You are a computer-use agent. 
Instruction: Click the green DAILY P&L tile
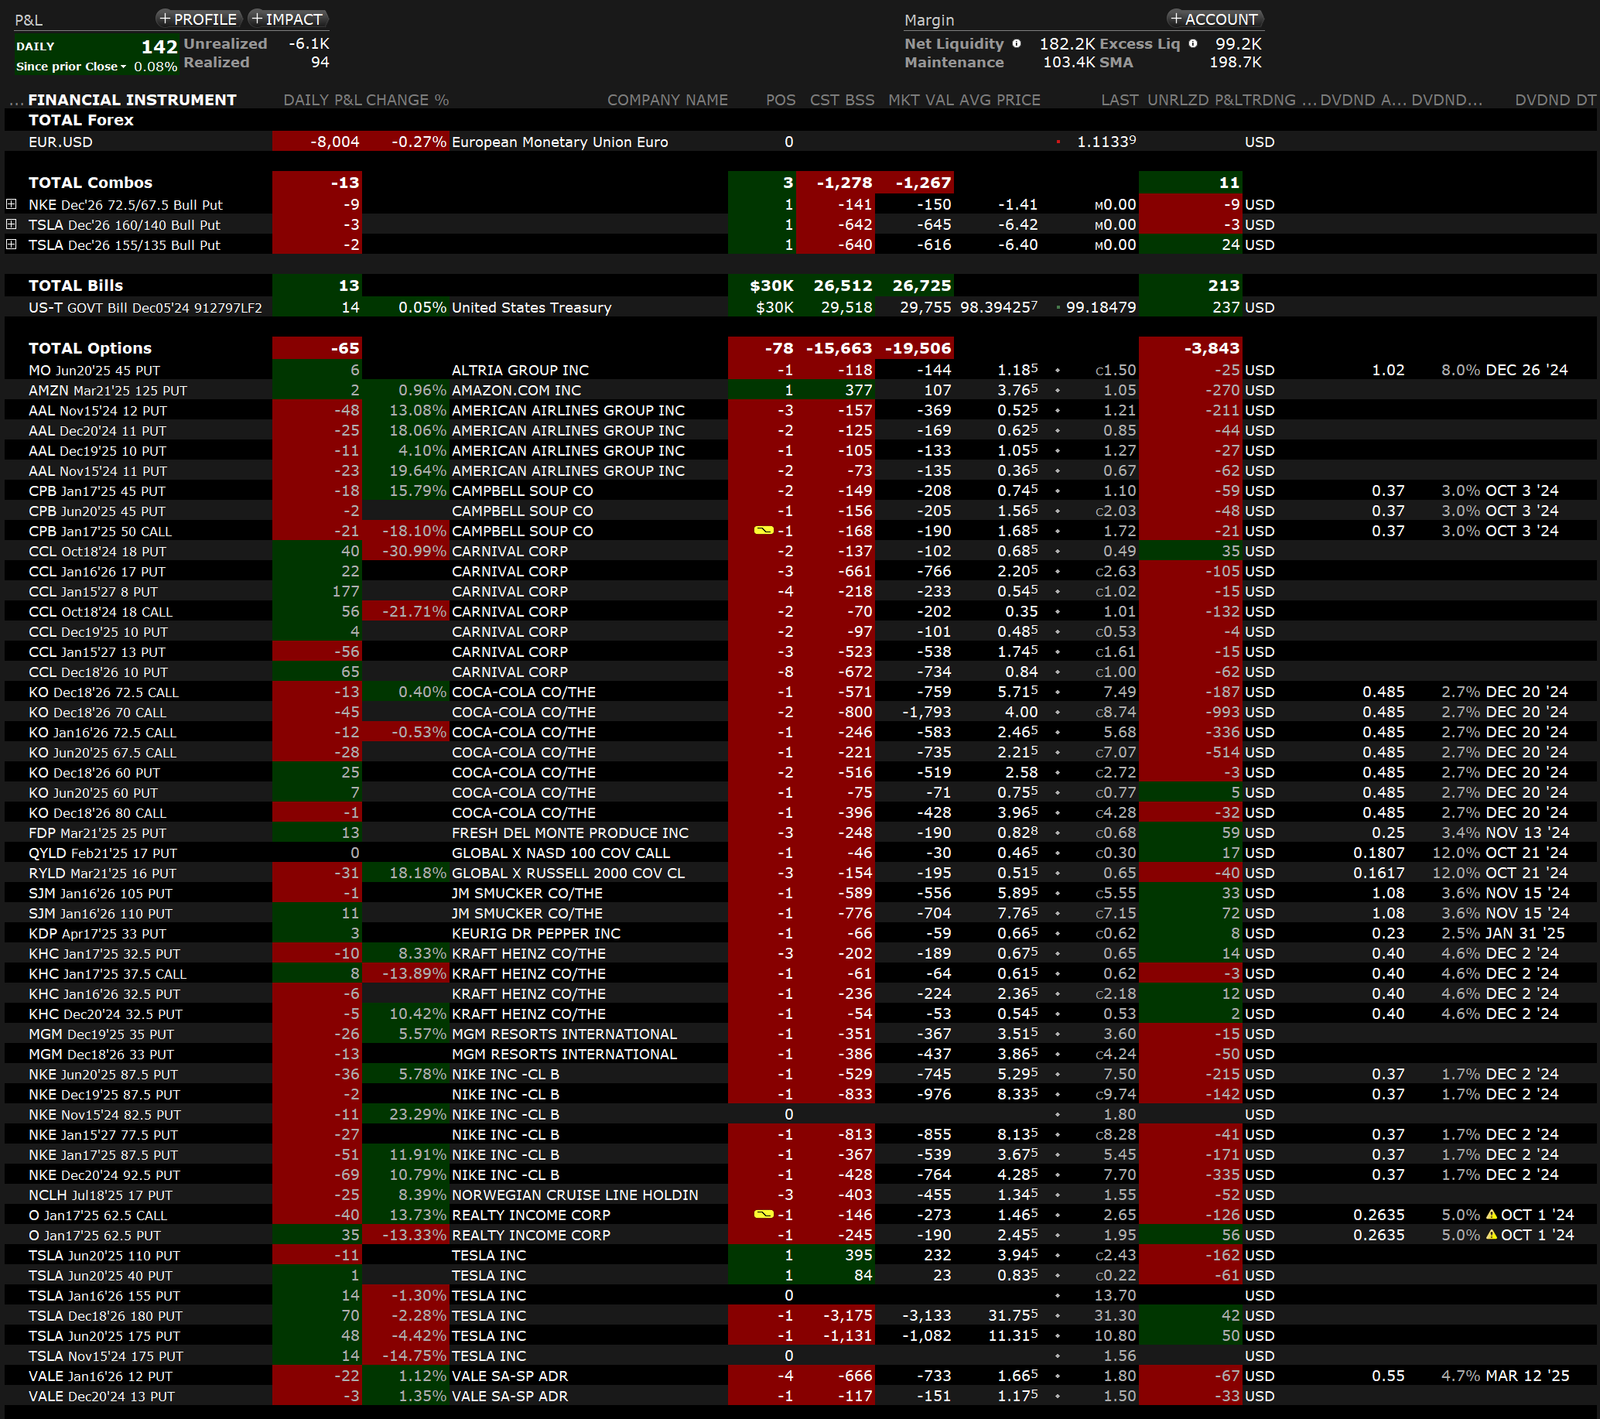[96, 56]
